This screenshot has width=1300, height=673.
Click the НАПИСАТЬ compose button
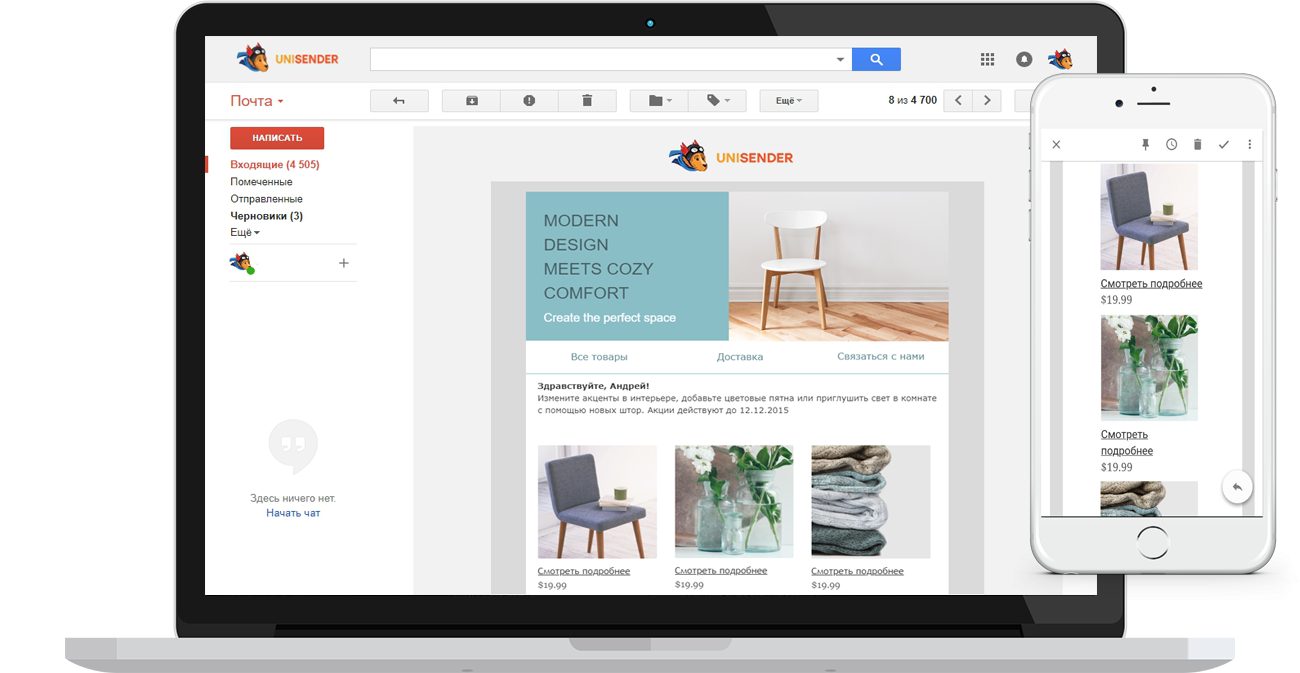click(277, 138)
